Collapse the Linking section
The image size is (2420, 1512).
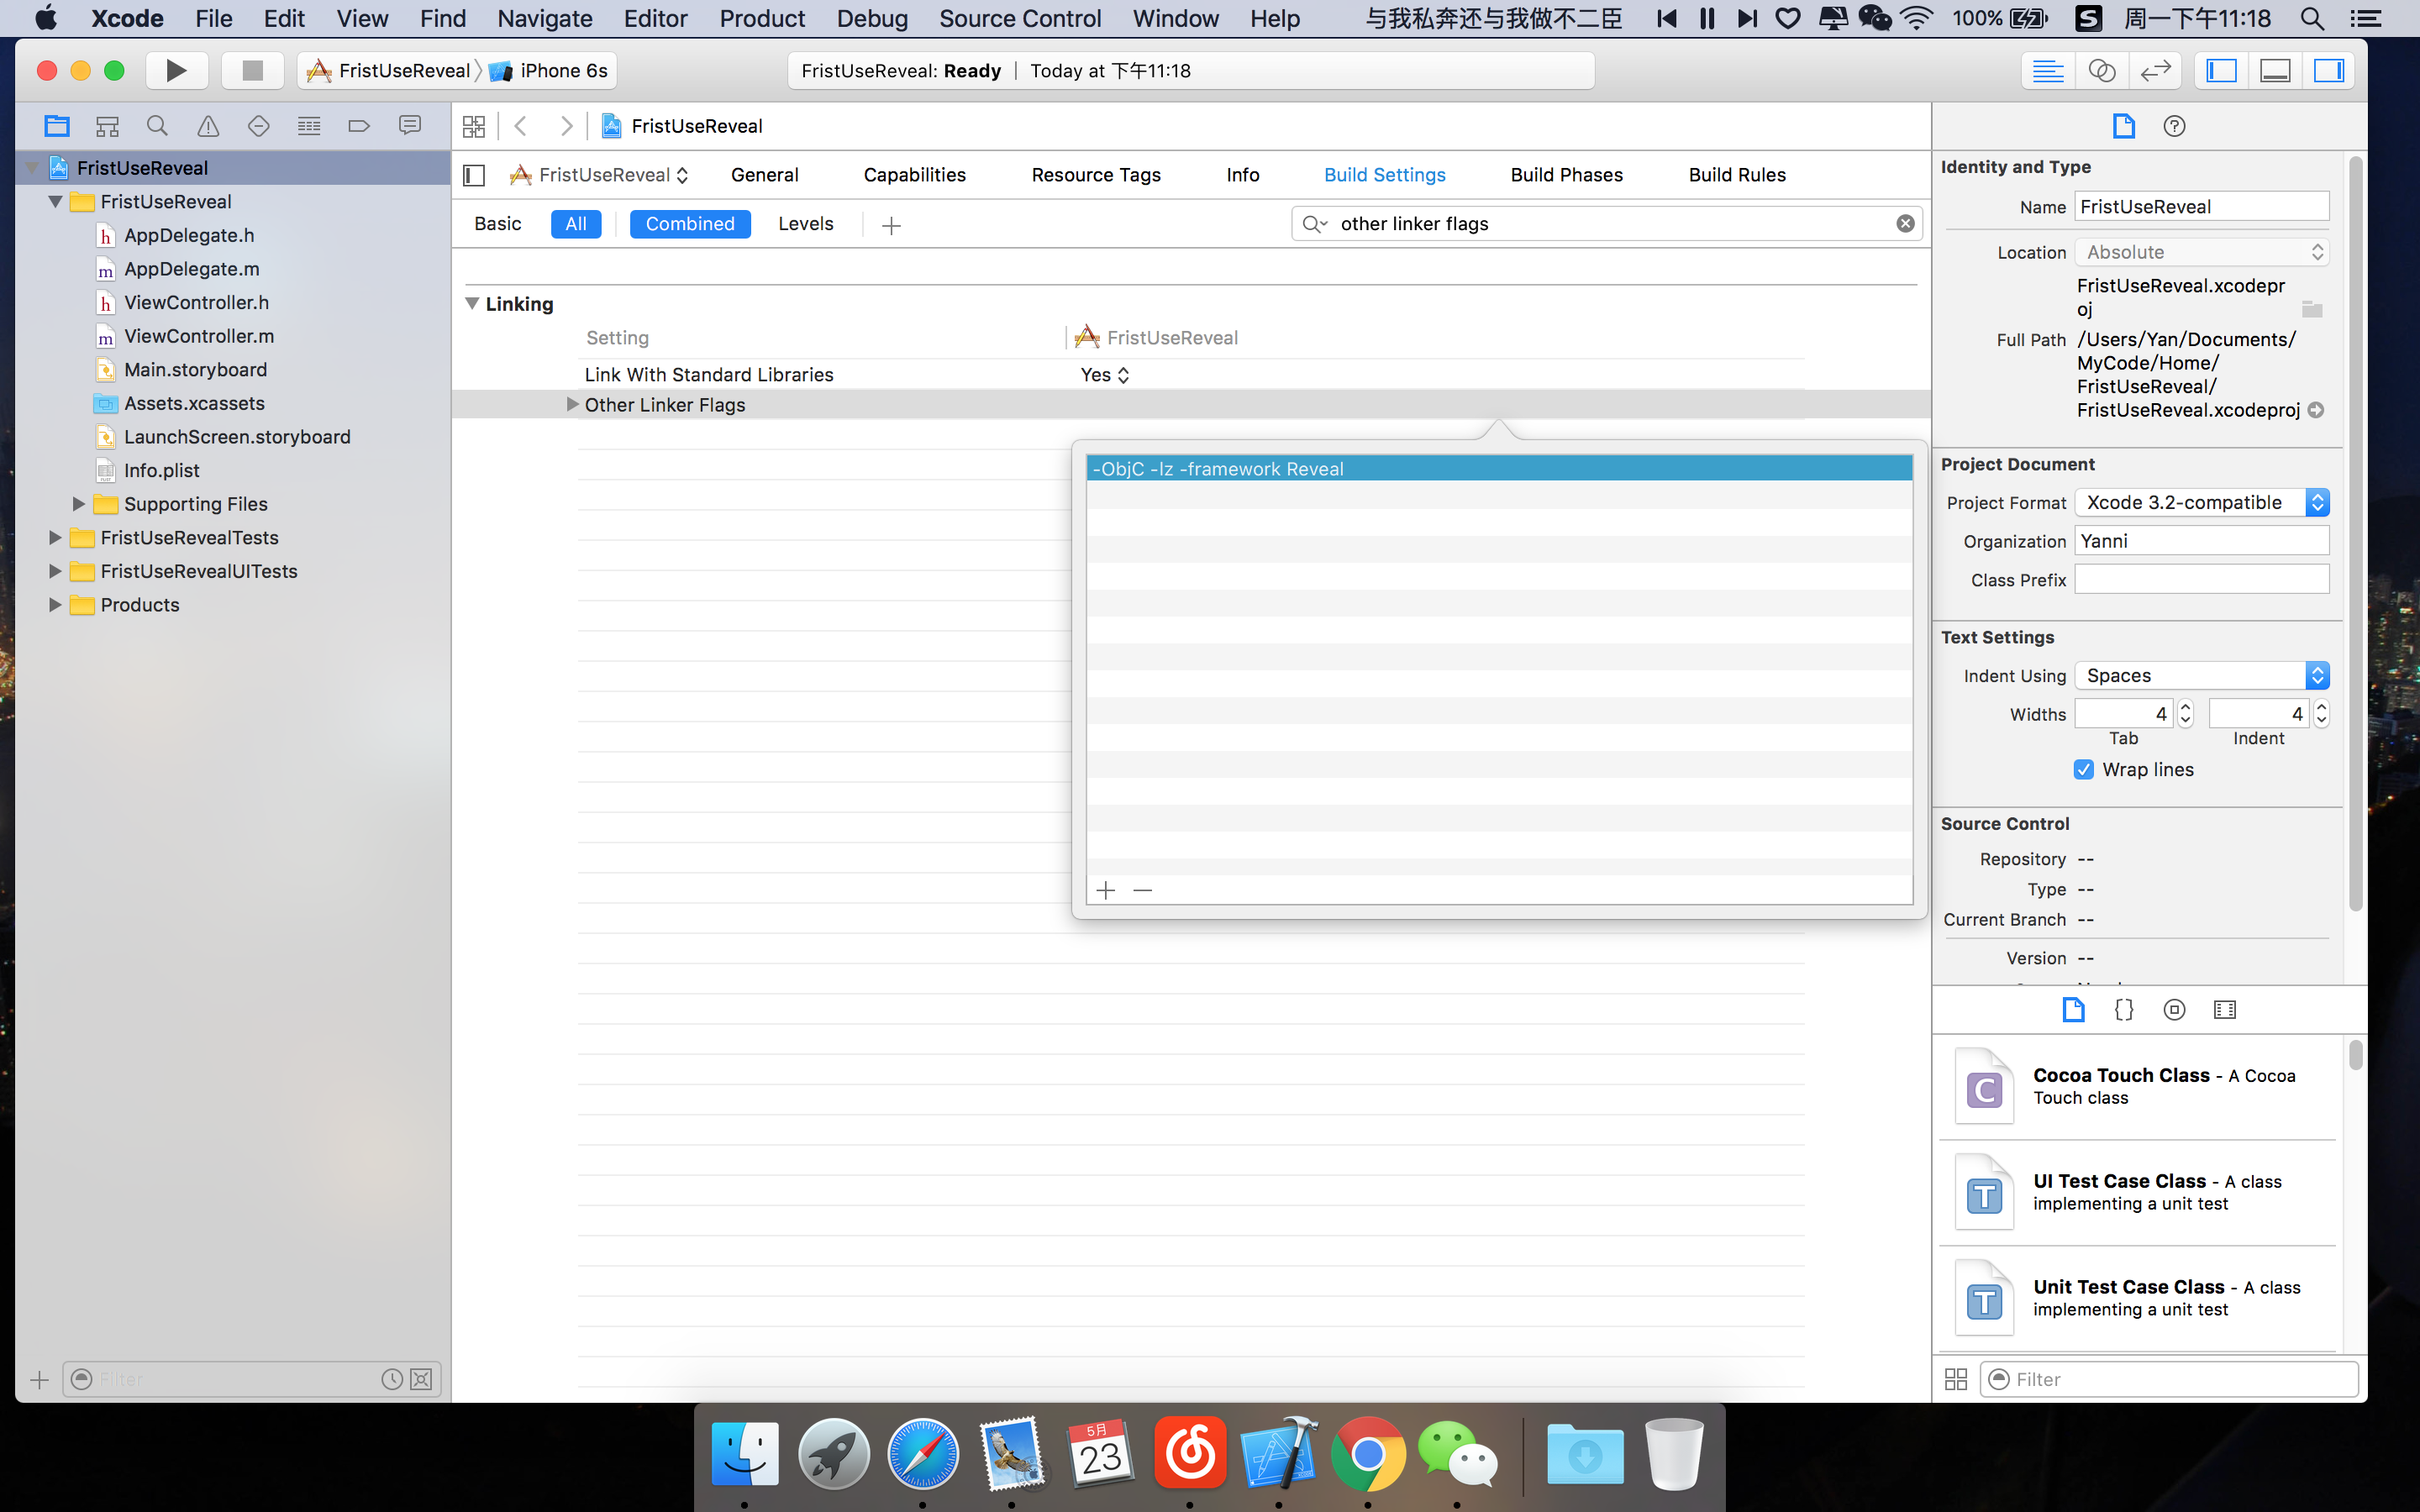tap(472, 303)
